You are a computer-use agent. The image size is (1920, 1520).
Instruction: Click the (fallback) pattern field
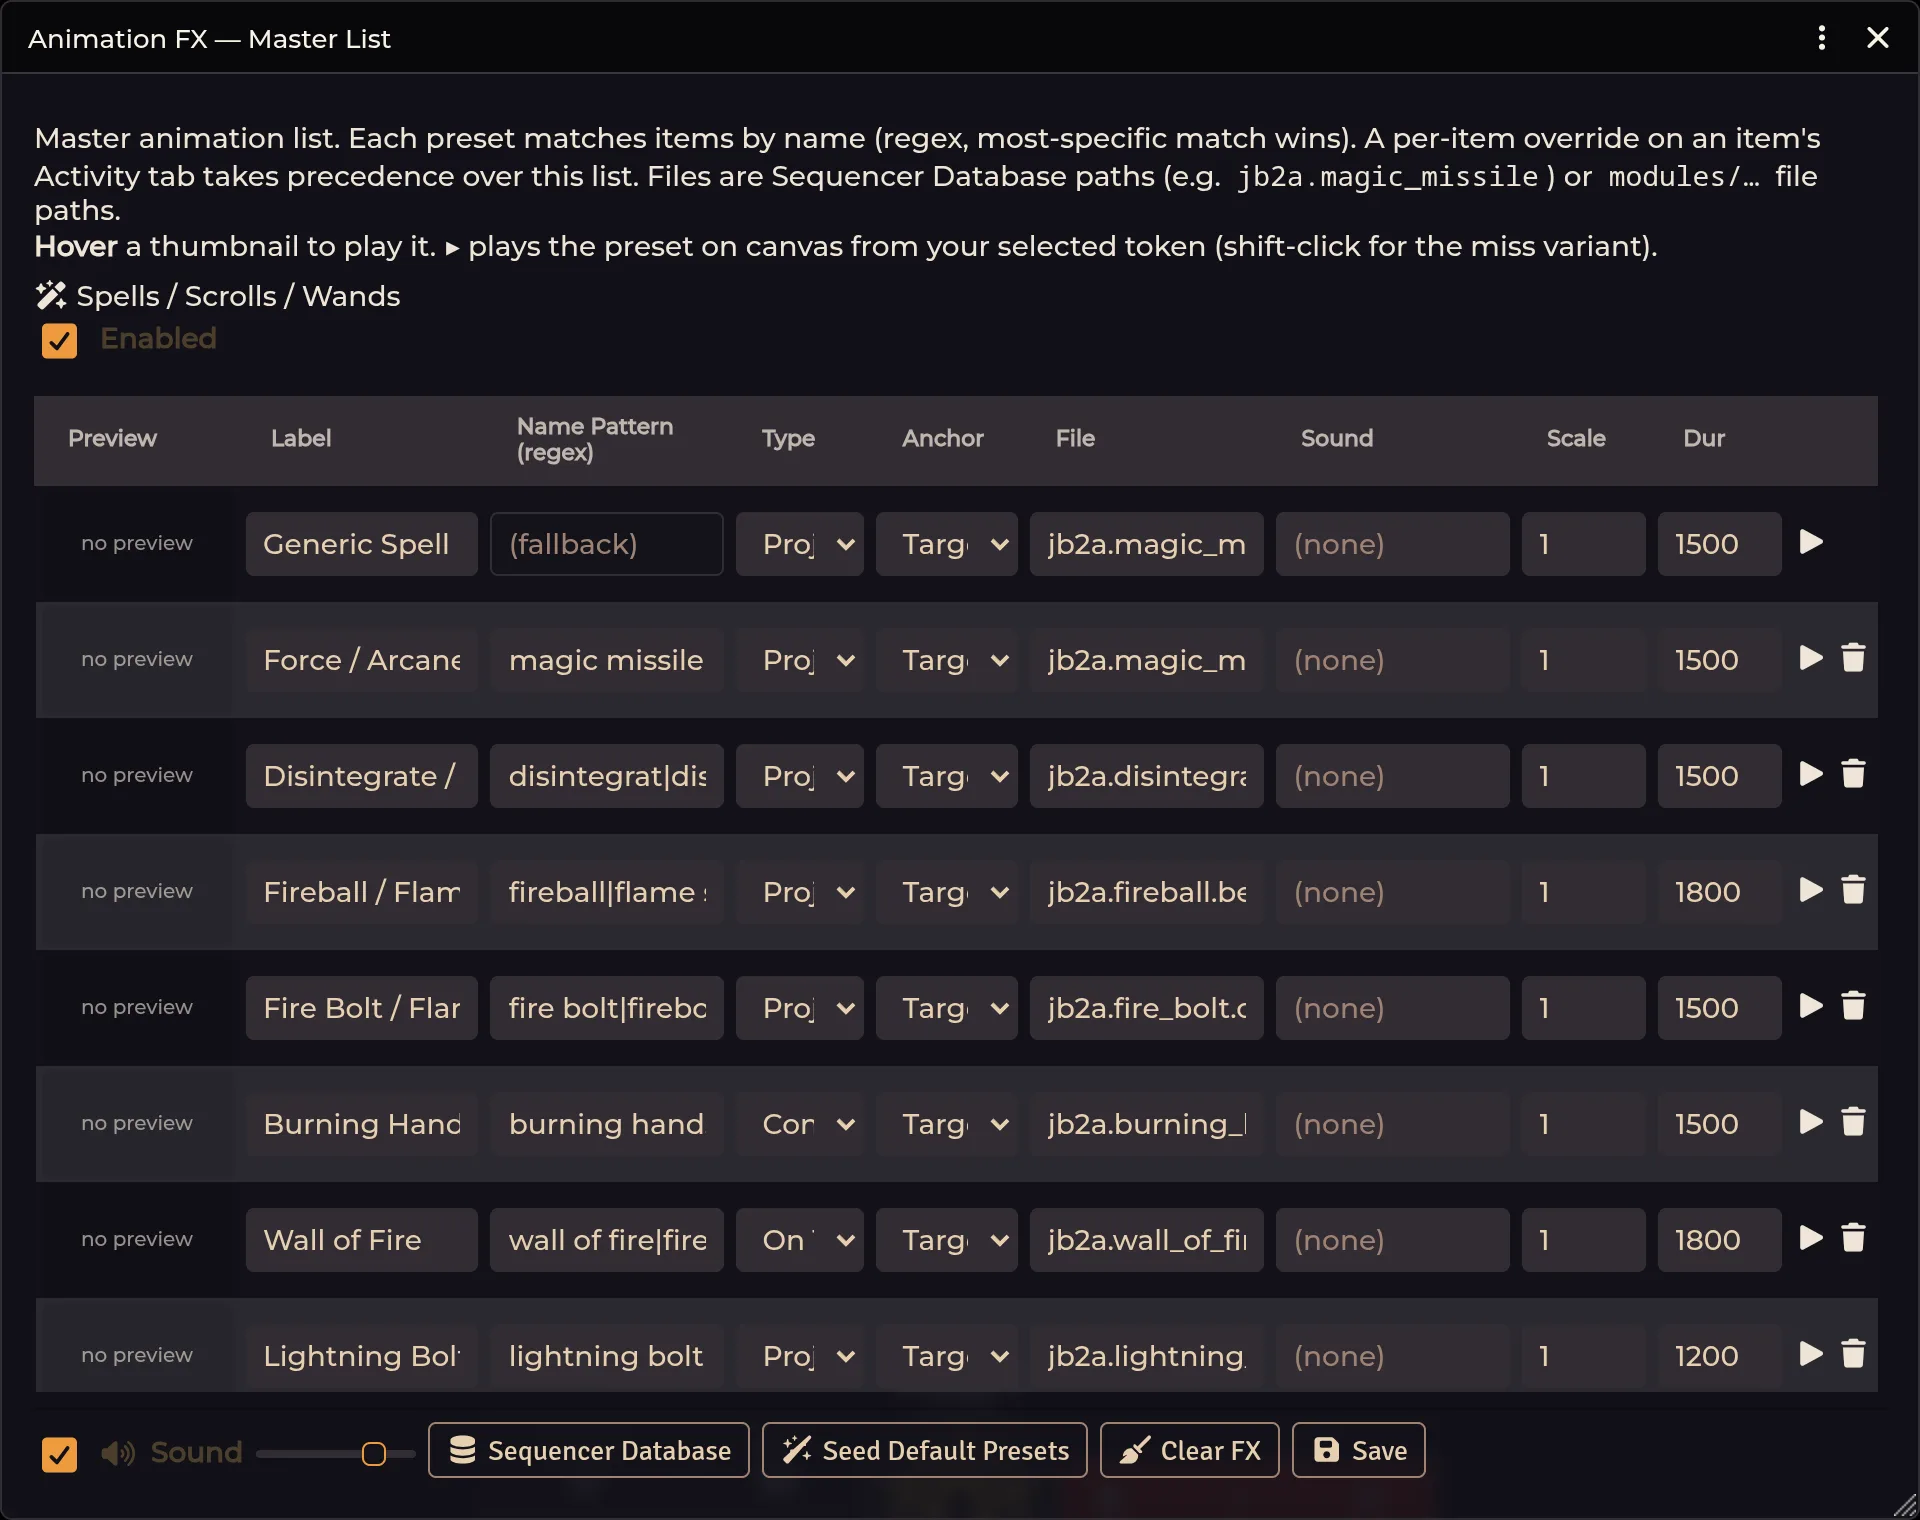607,544
